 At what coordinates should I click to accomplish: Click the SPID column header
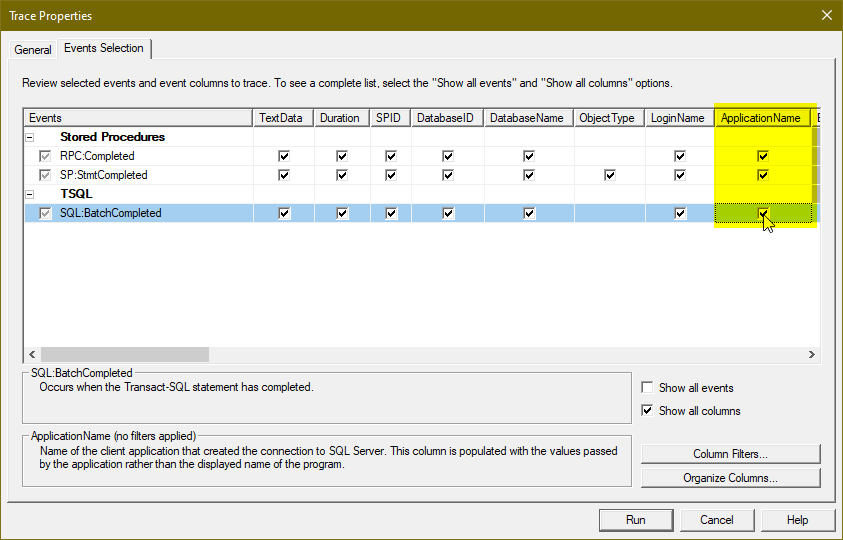click(x=391, y=118)
